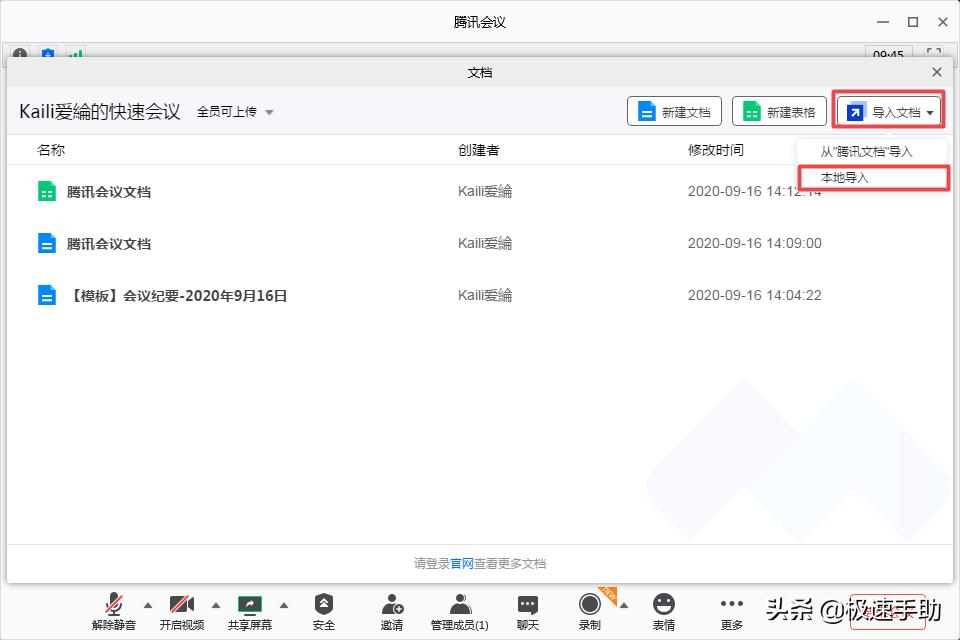The width and height of the screenshot is (960, 640).
Task: Create a document with 新建文档
Action: [x=674, y=111]
